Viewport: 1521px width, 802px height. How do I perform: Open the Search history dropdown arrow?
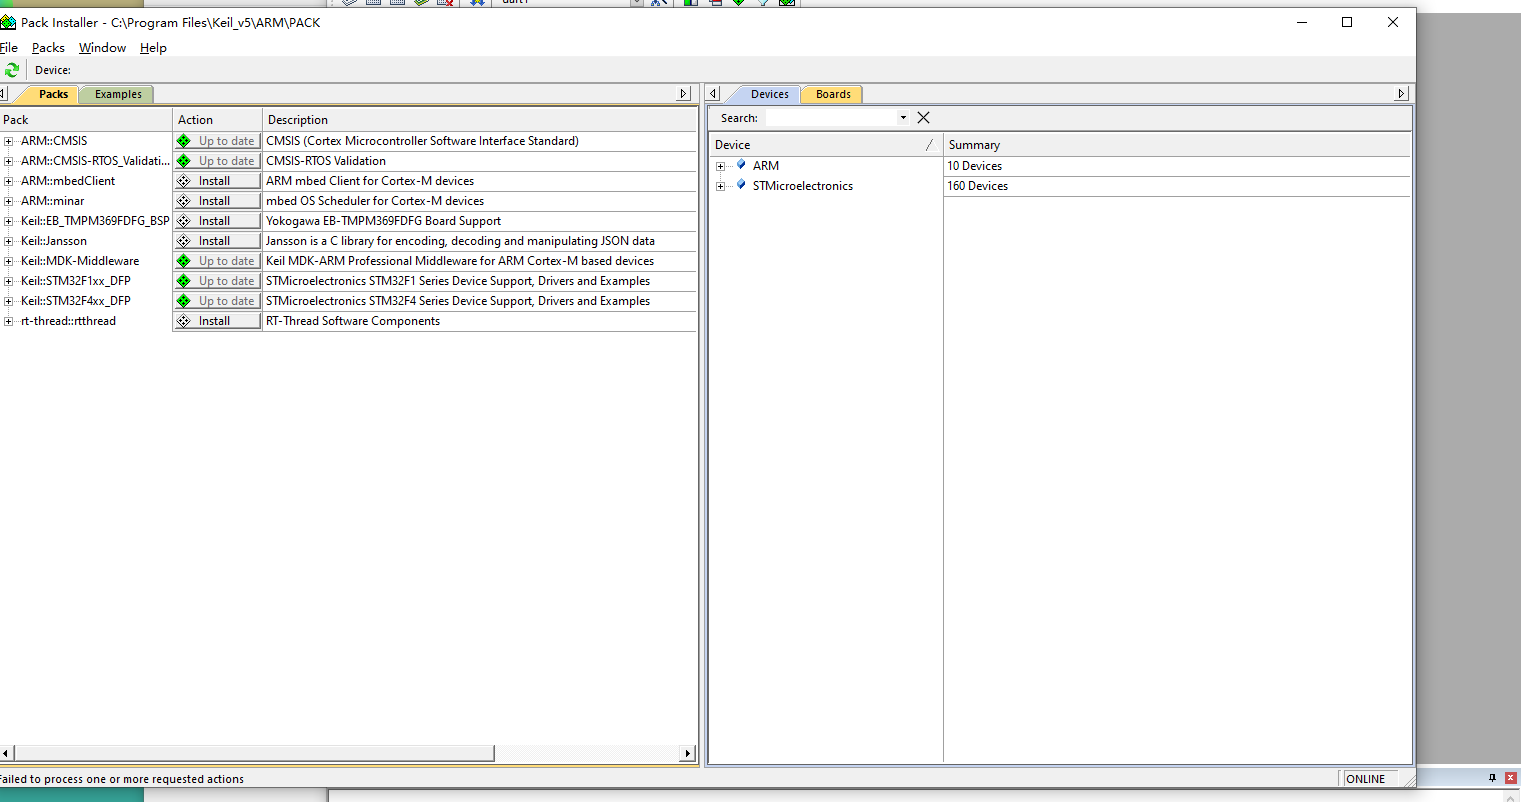(x=902, y=118)
